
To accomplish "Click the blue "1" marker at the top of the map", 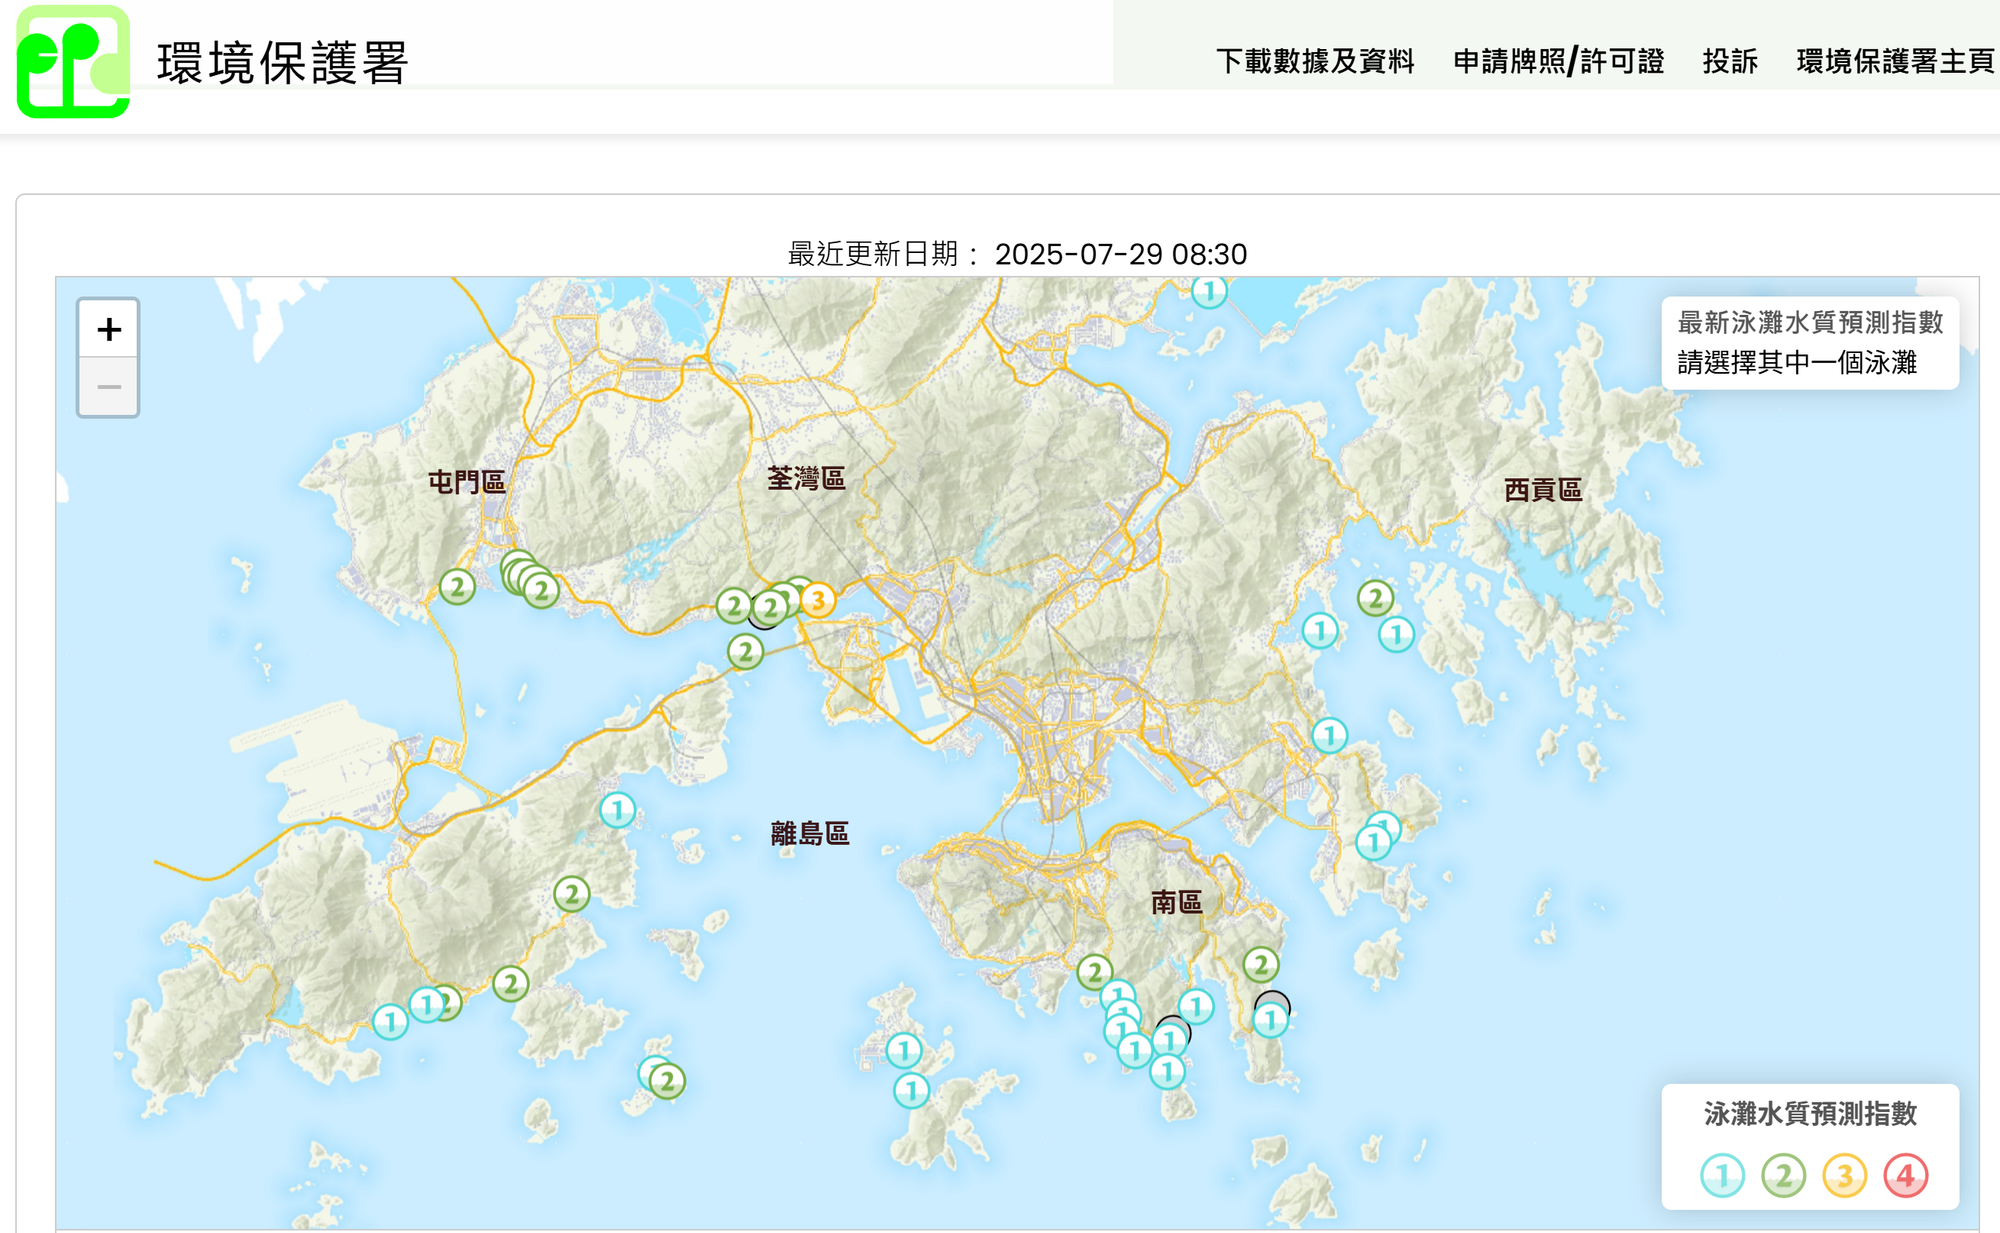I will [x=1209, y=292].
